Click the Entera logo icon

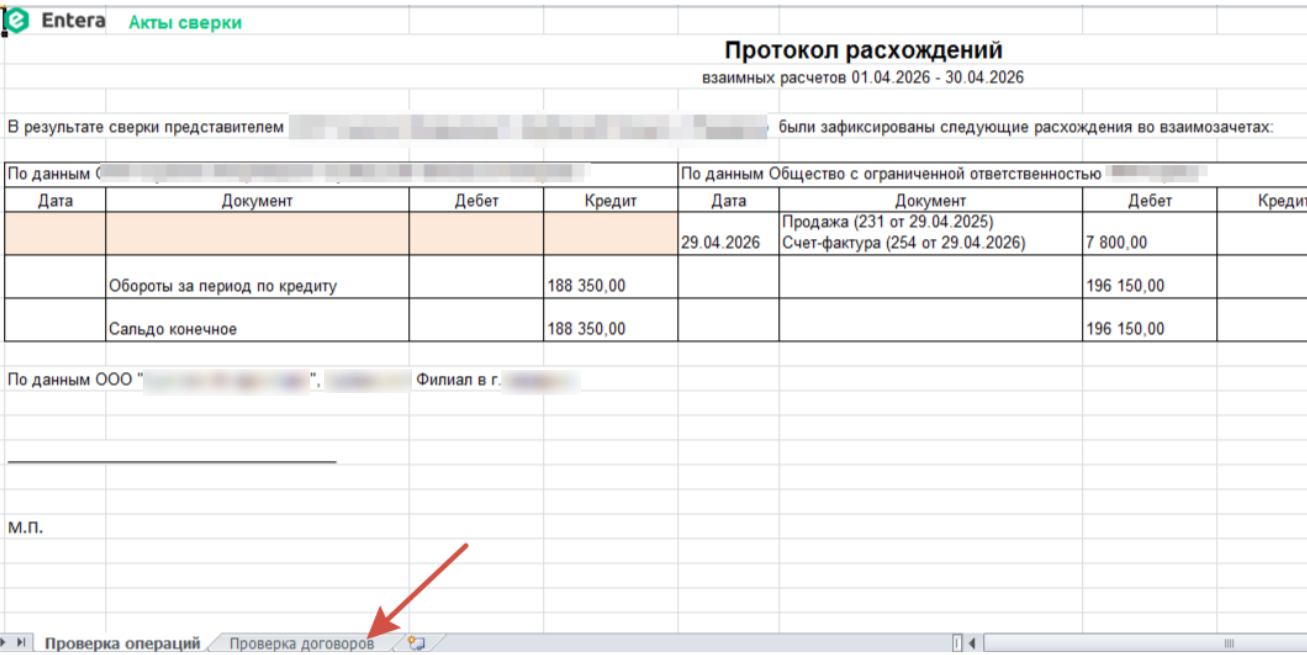pos(17,21)
